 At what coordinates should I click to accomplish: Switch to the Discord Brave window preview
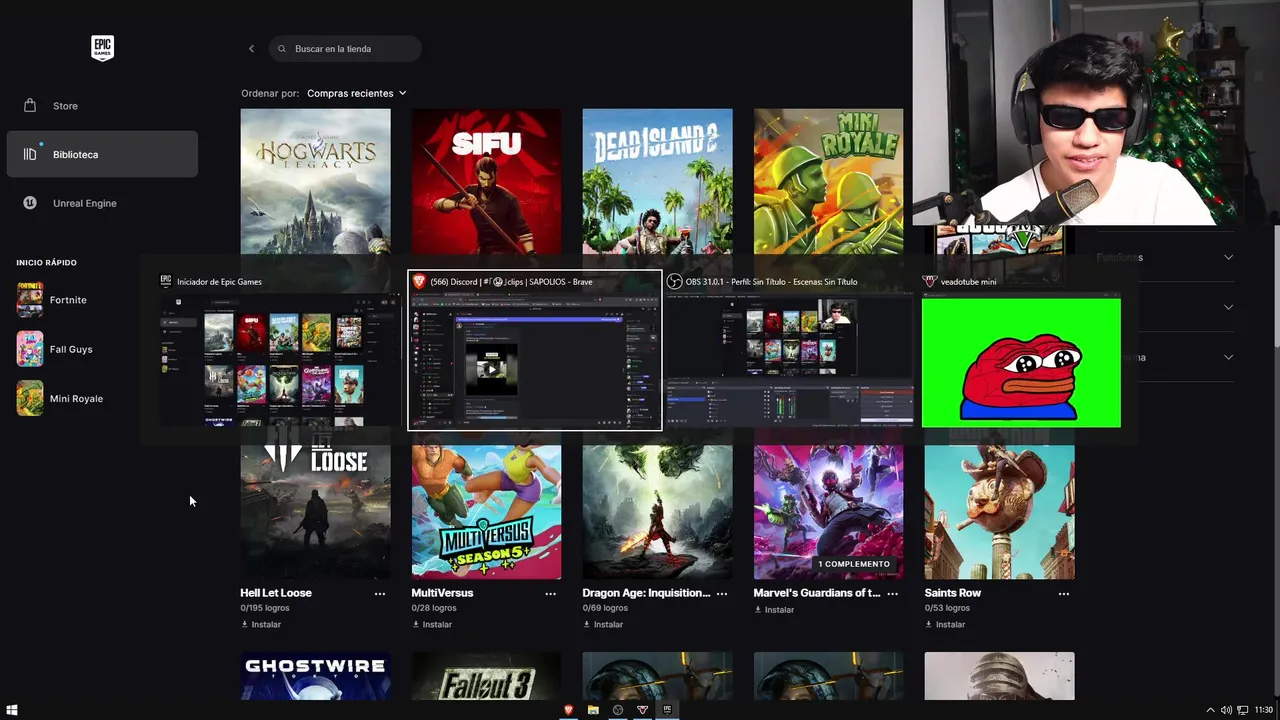tap(535, 350)
